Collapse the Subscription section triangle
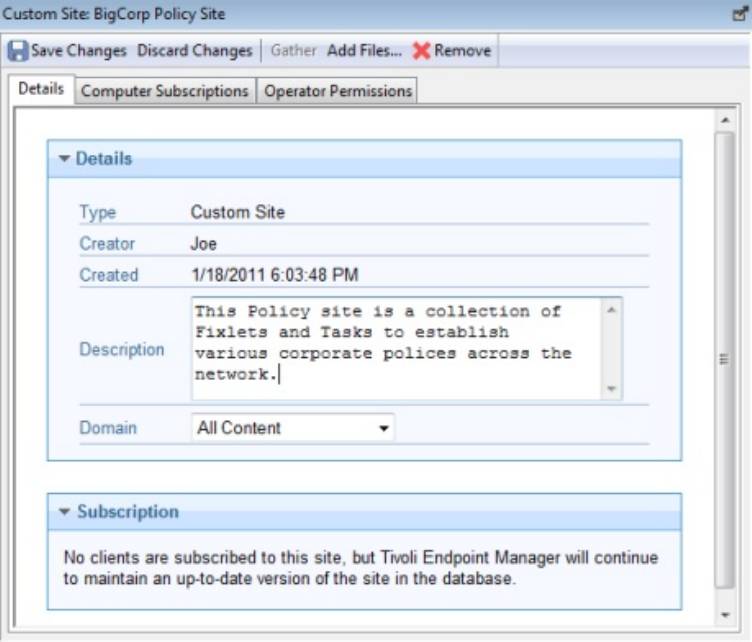The width and height of the screenshot is (752, 642). [64, 512]
